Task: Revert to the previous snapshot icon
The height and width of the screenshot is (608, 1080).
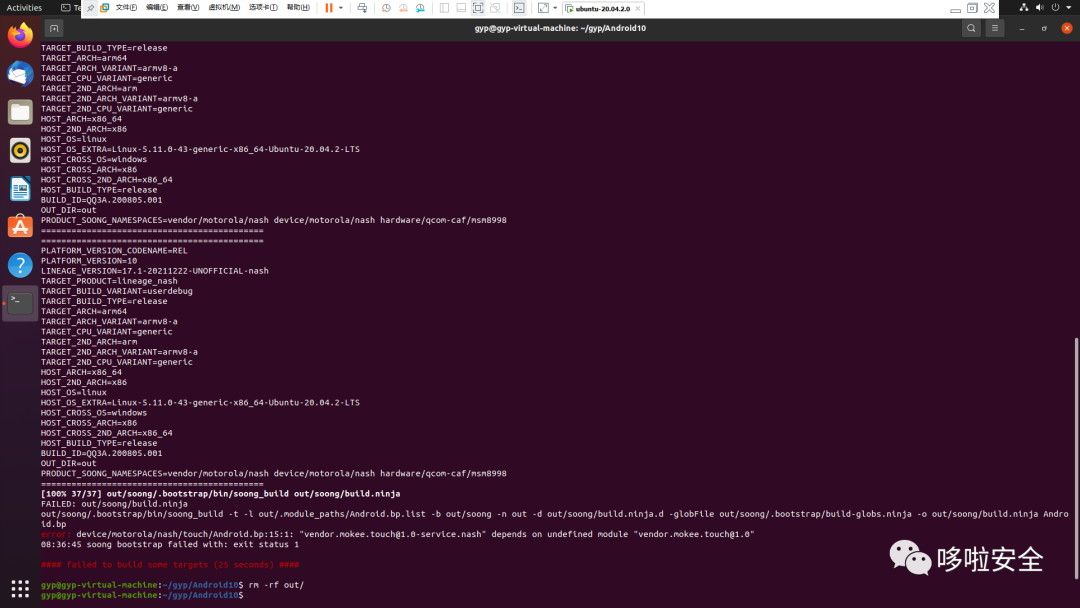Action: (x=404, y=8)
